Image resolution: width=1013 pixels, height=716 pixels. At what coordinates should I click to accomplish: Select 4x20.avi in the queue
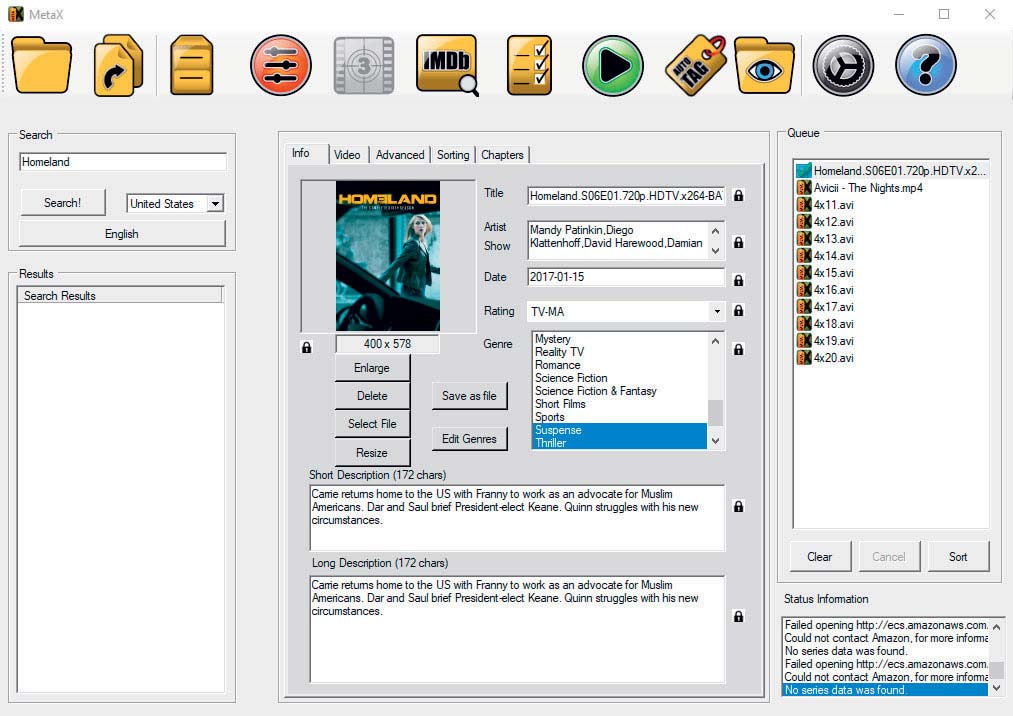(x=826, y=358)
